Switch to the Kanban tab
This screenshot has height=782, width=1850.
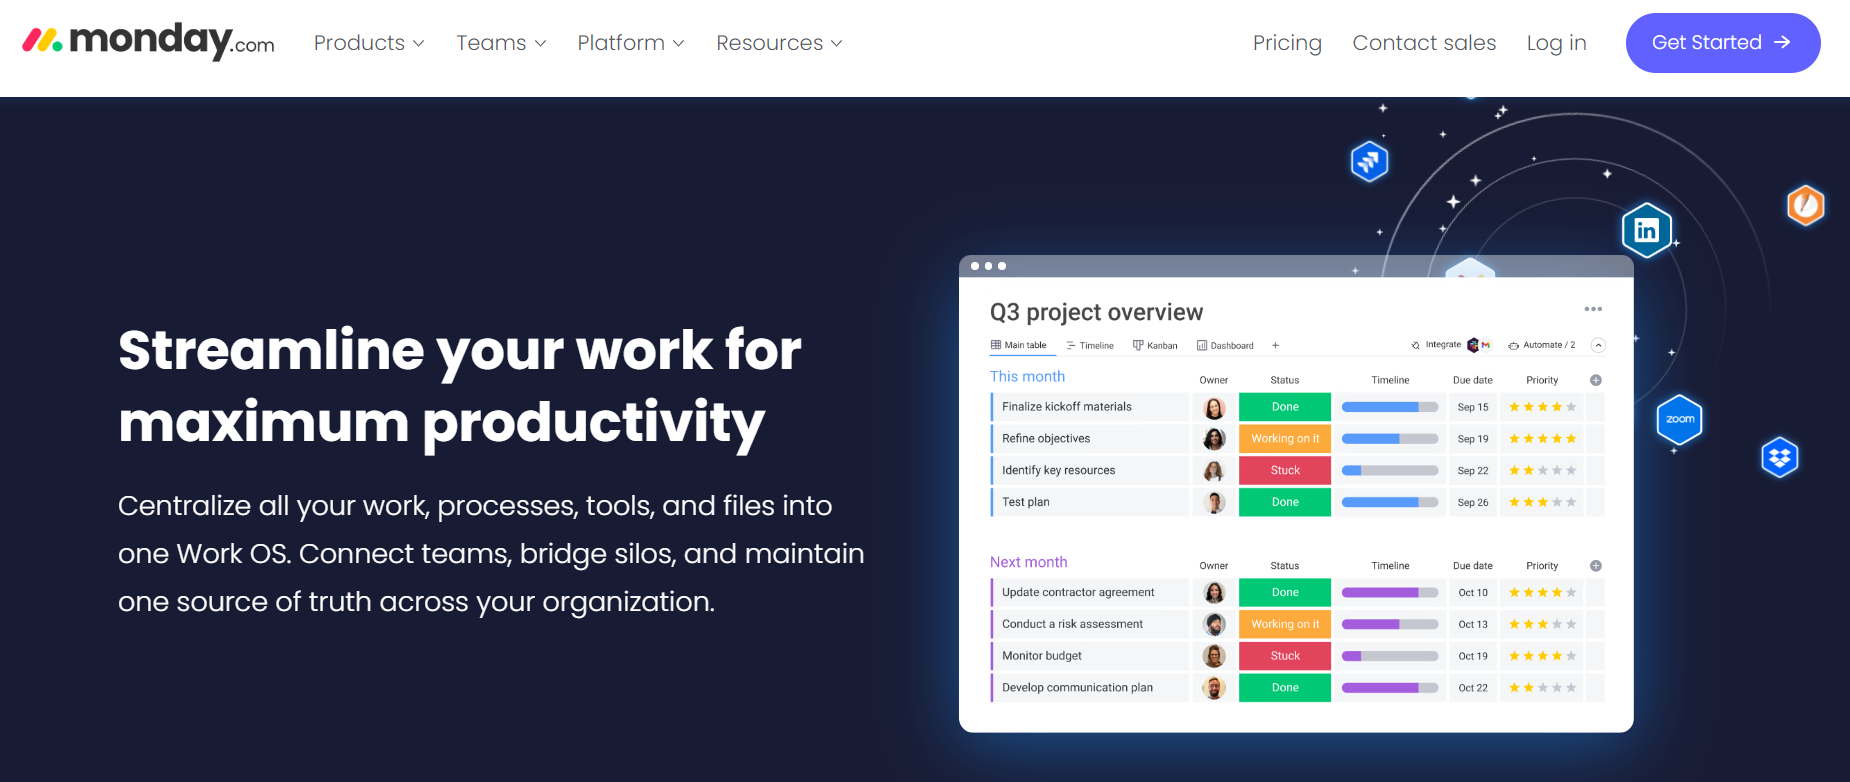tap(1155, 345)
